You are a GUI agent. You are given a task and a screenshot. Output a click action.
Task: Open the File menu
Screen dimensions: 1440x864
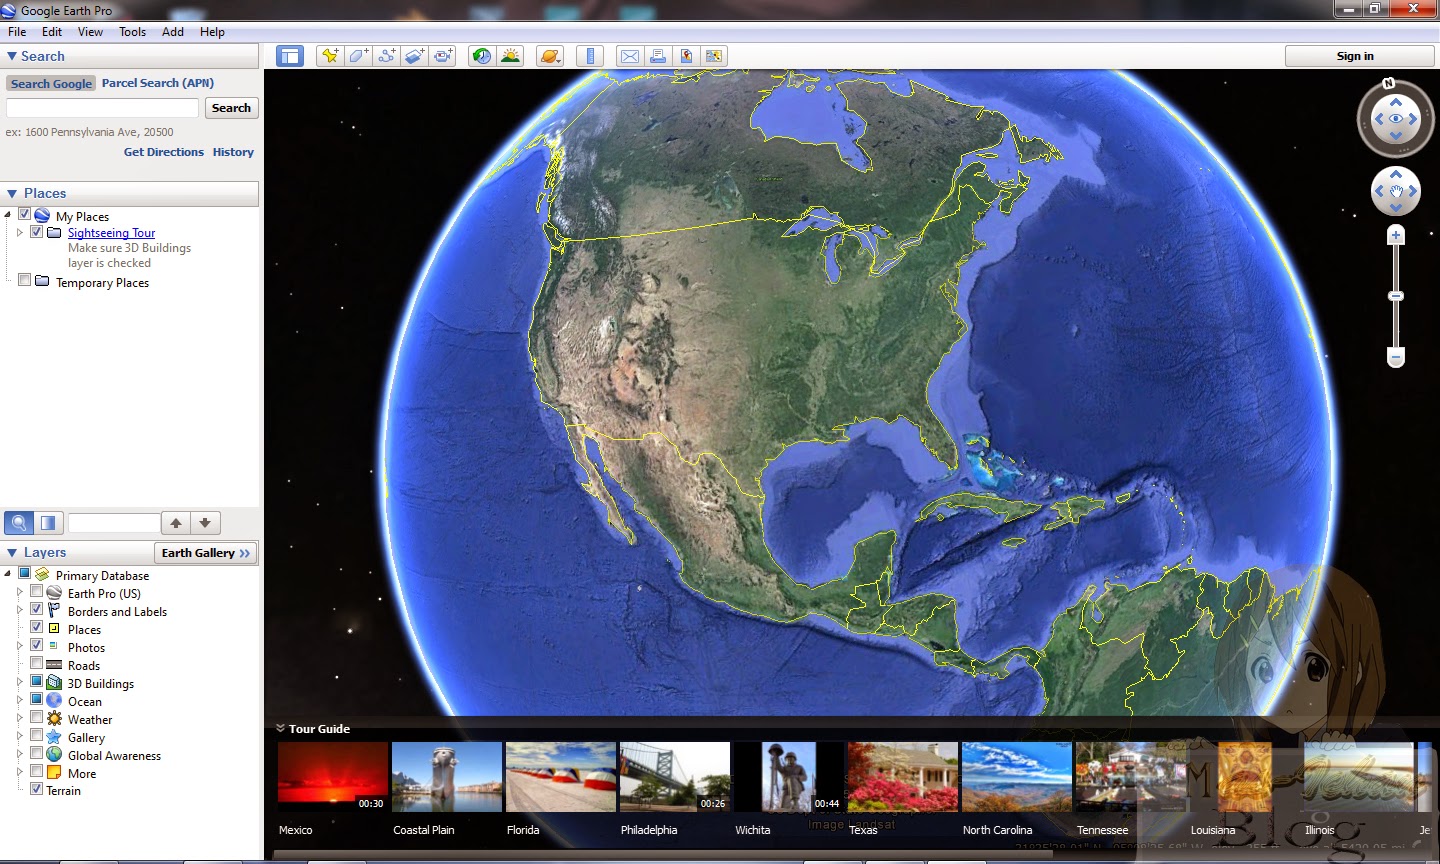pos(17,32)
